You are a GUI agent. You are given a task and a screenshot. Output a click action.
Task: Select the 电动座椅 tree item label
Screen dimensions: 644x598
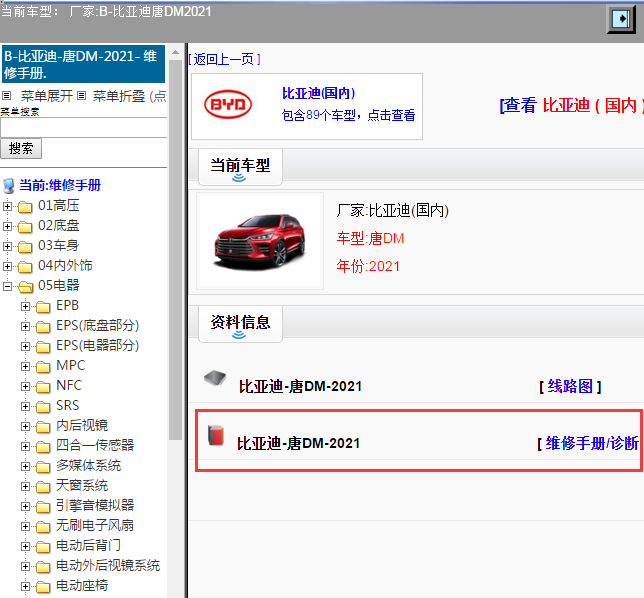82,586
